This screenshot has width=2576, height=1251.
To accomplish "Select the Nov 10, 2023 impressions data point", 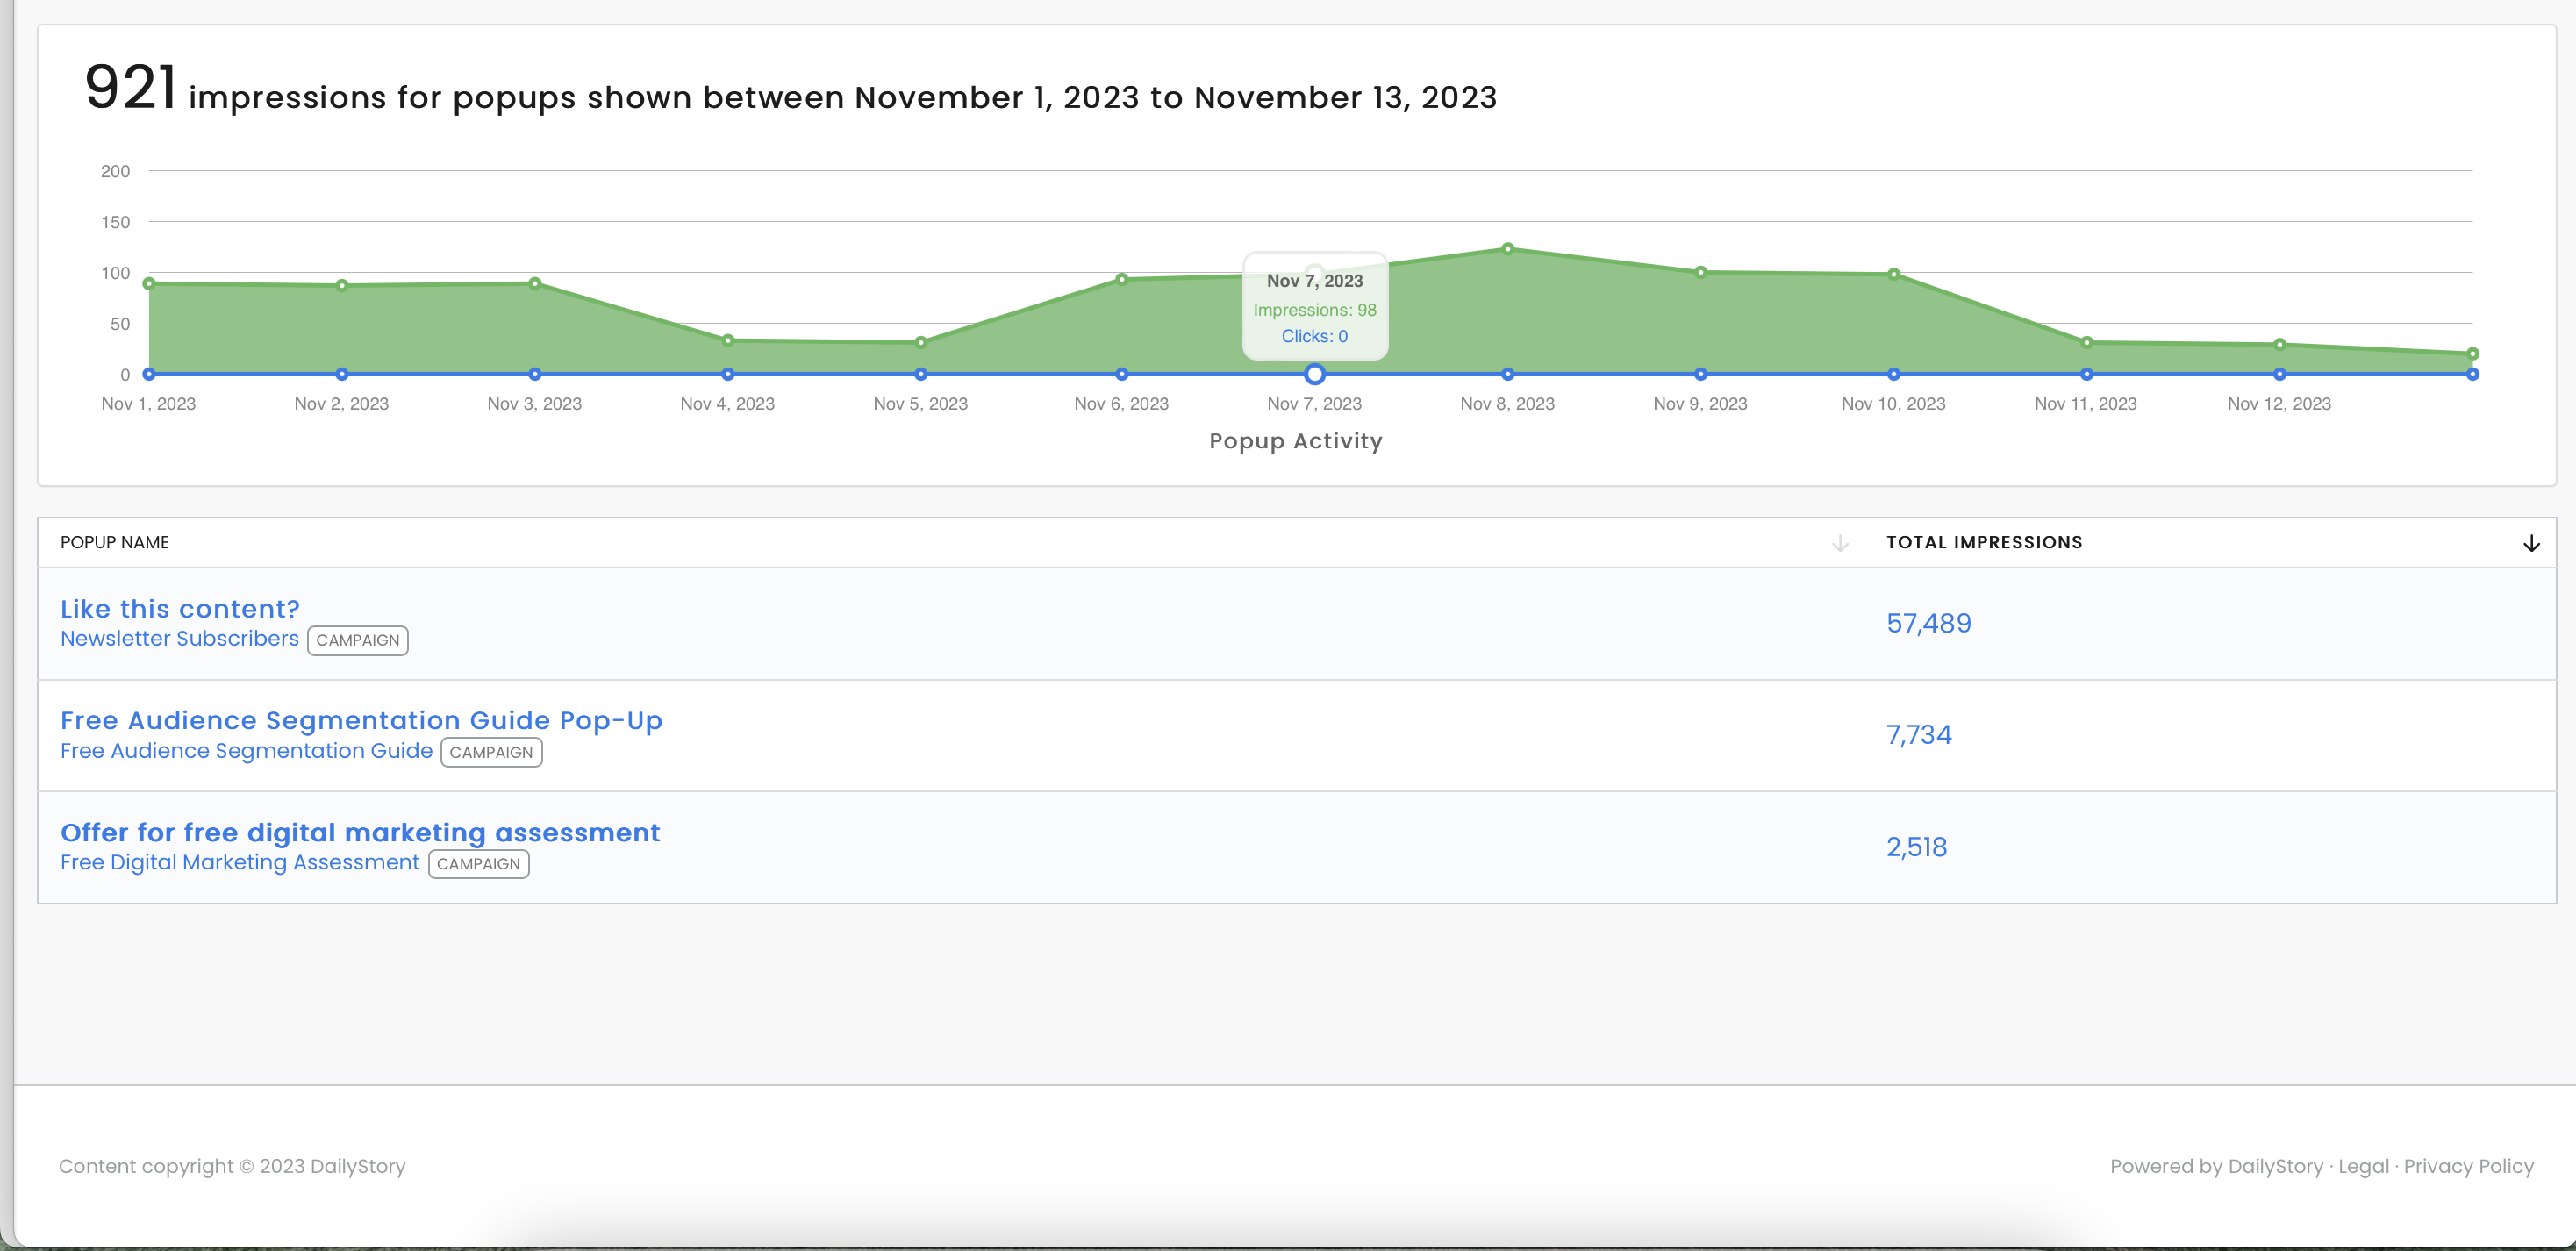I will tap(1893, 274).
